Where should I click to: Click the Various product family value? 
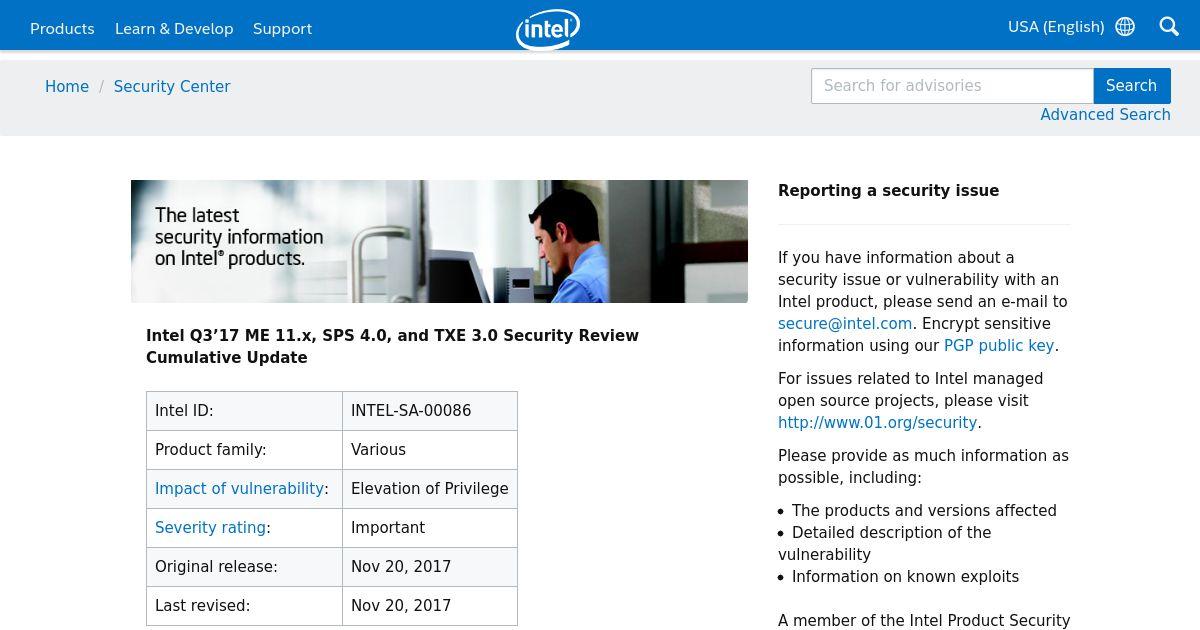pos(378,450)
